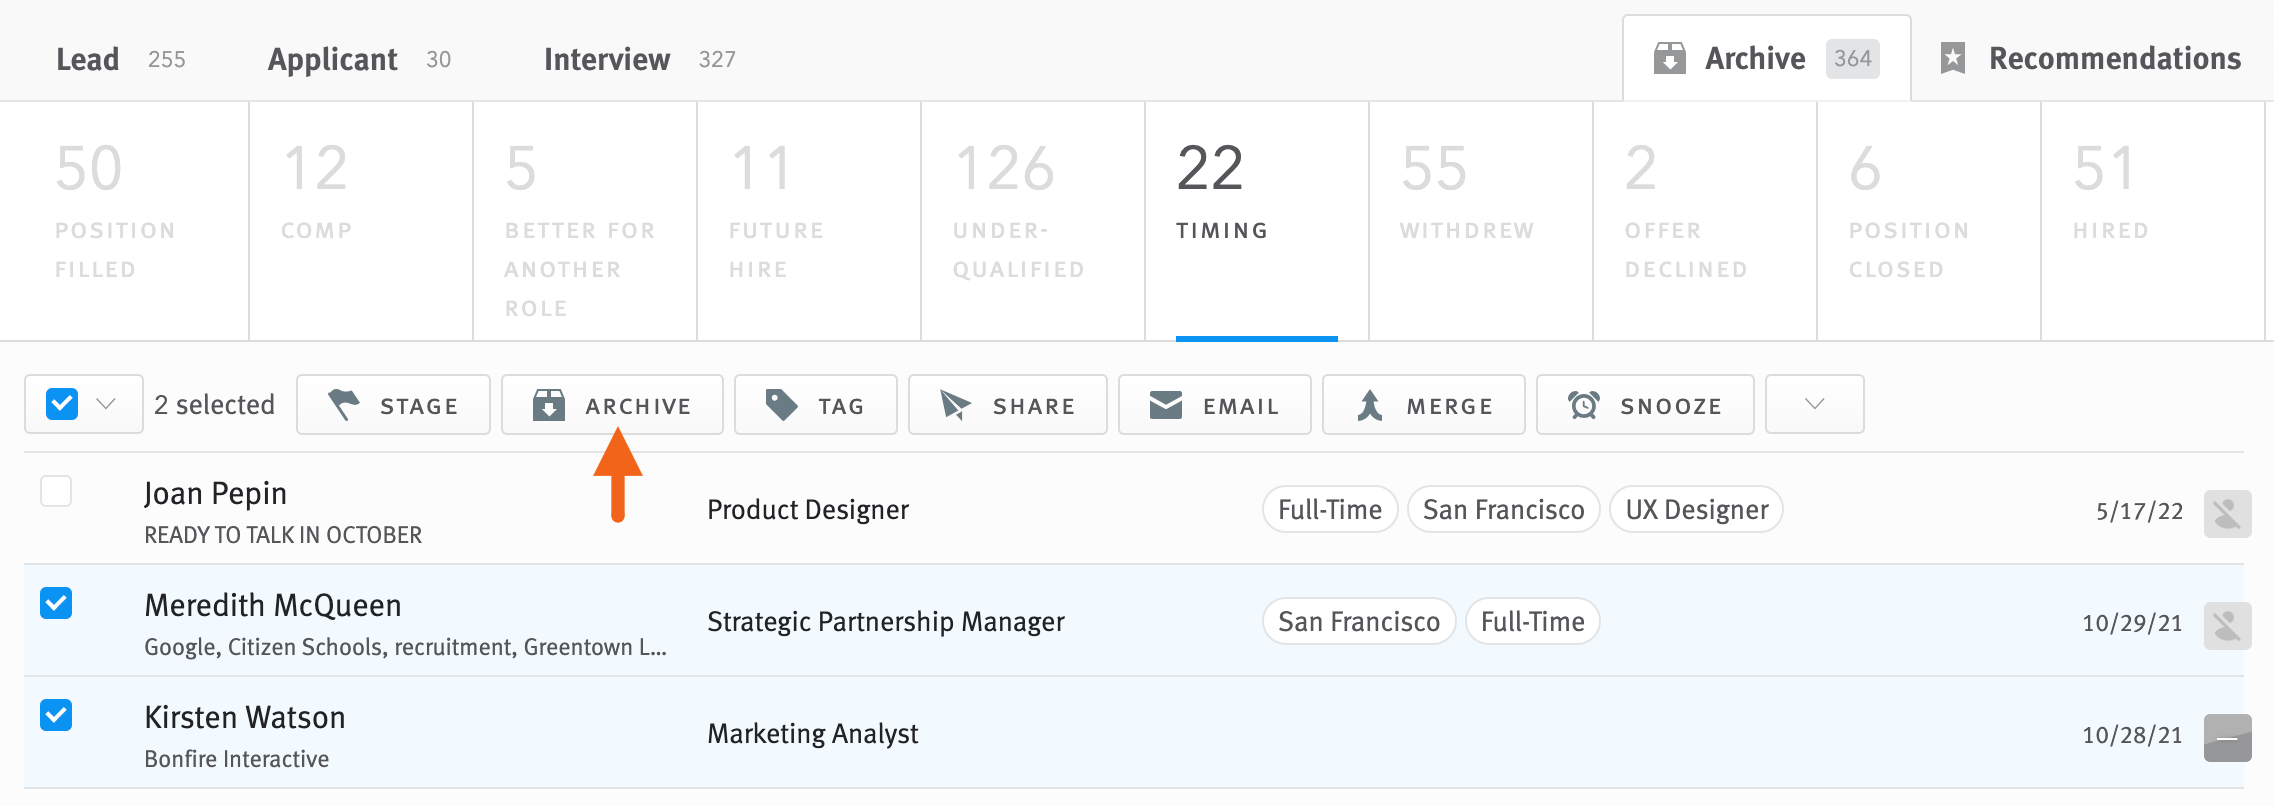Open Meredith McQueen's candidate profile
2274x806 pixels.
(x=273, y=606)
